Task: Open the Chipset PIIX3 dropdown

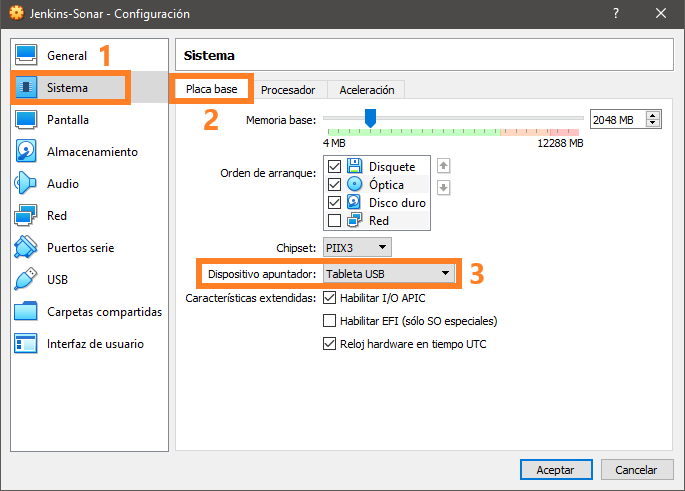Action: 357,247
